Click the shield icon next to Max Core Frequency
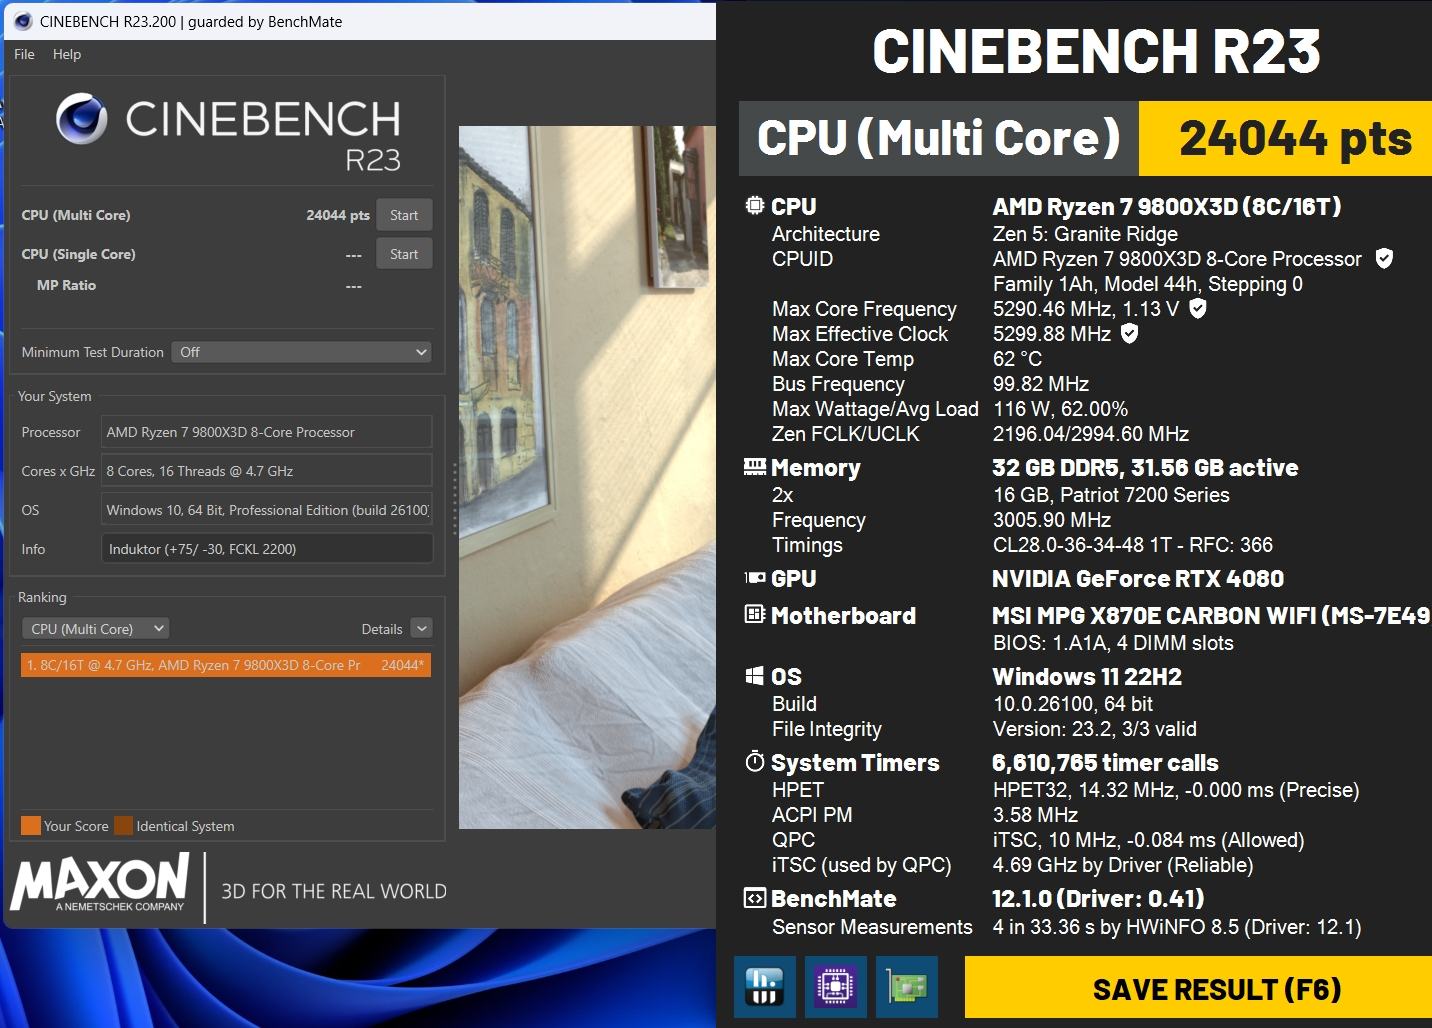 [1198, 309]
